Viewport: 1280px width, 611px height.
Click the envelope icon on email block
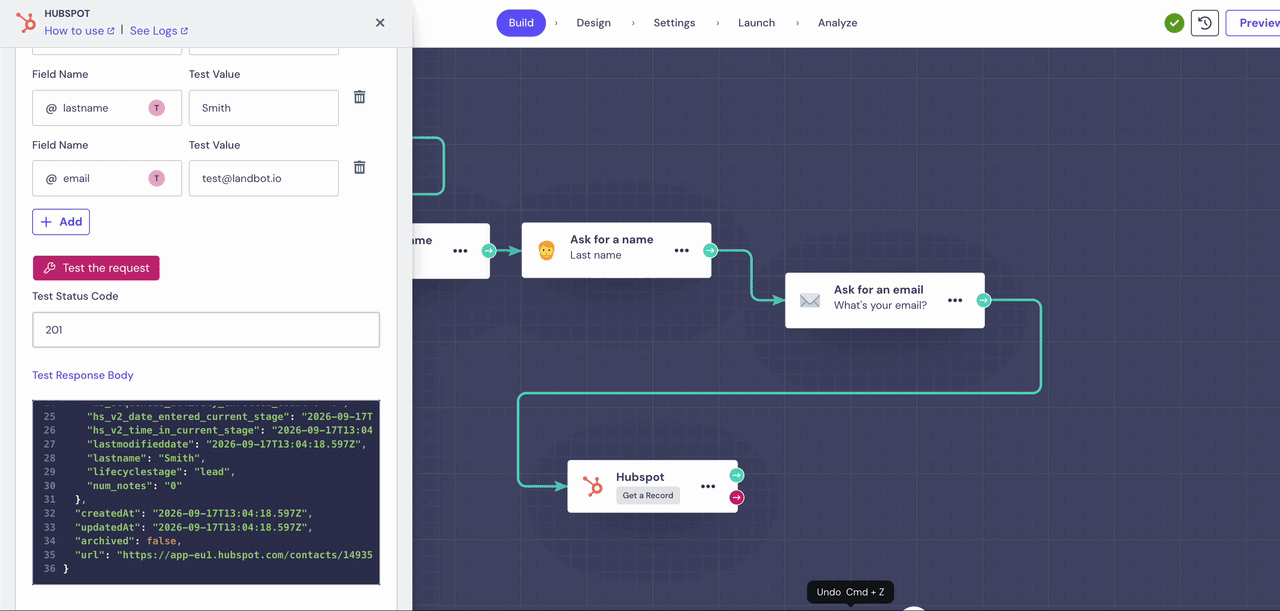[x=810, y=300]
